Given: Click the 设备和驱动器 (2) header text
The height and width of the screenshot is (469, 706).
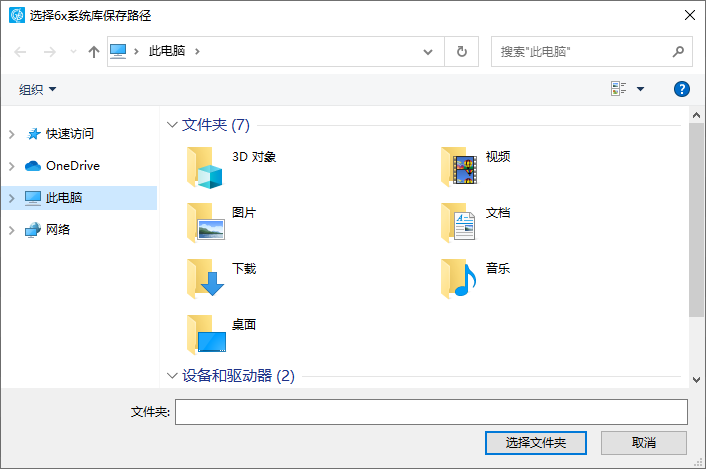Looking at the screenshot, I should 238,375.
